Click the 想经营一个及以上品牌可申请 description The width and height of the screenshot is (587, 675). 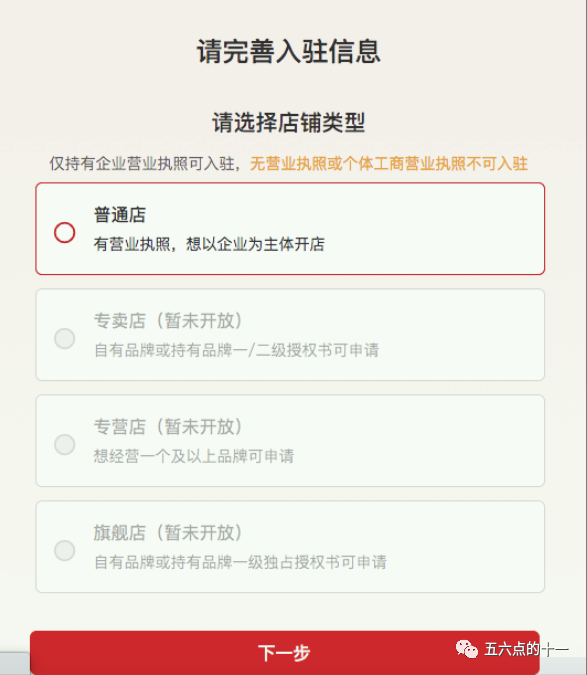[194, 456]
